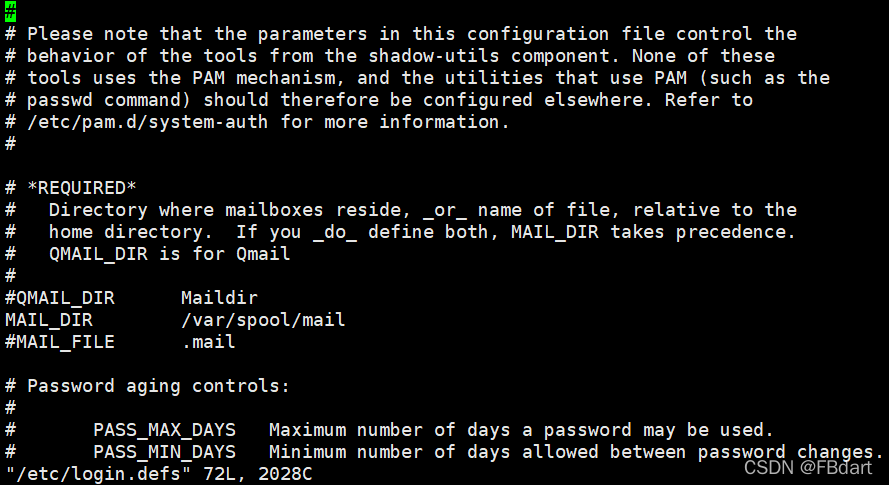The image size is (889, 485).
Task: Click the #MAIL_FILE commented entry
Action: click(60, 342)
